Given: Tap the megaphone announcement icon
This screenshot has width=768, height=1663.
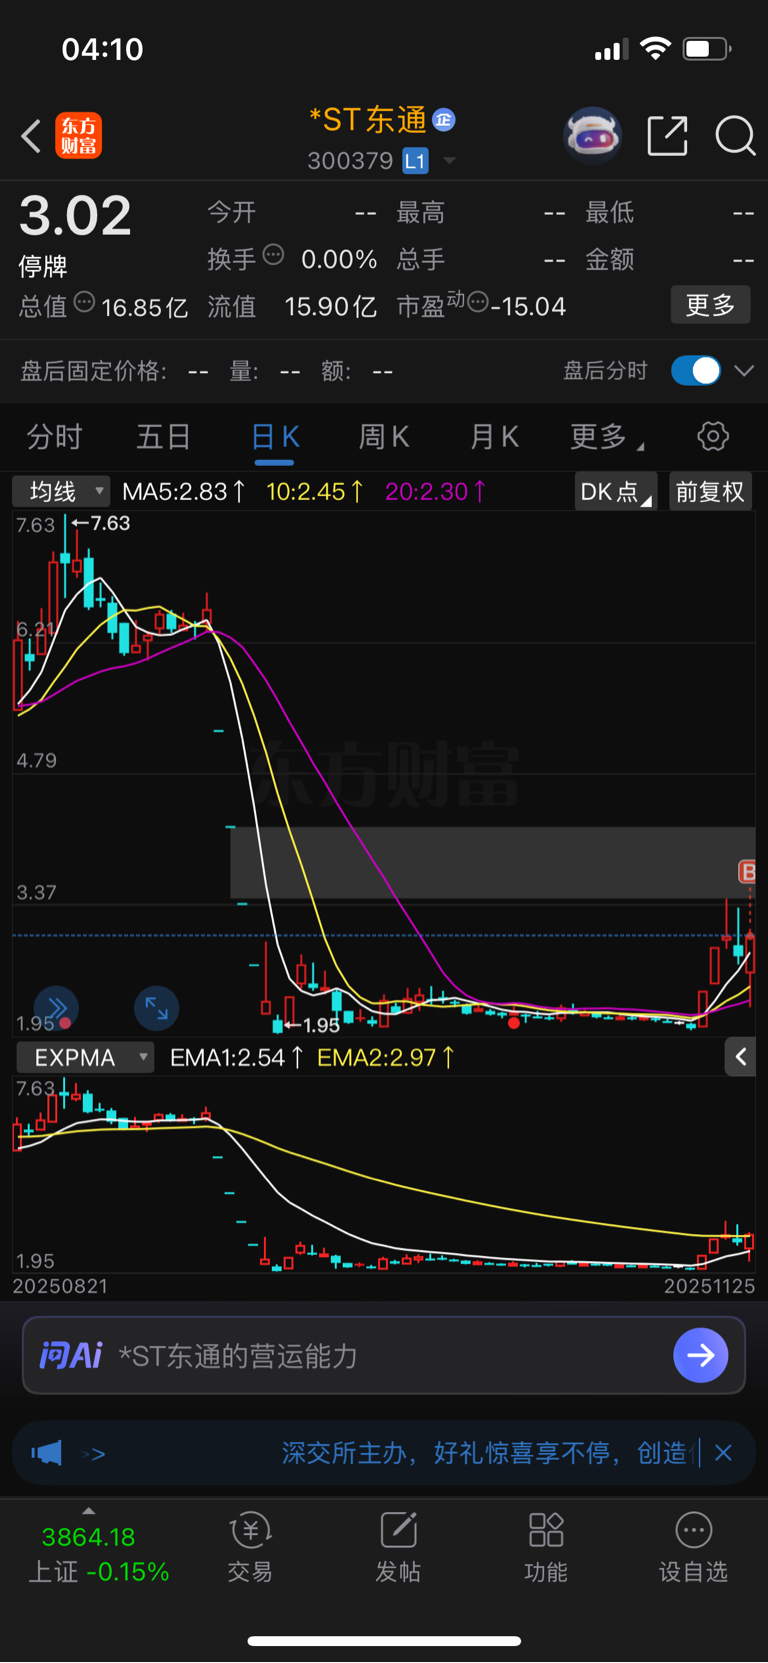Looking at the screenshot, I should pyautogui.click(x=47, y=1453).
